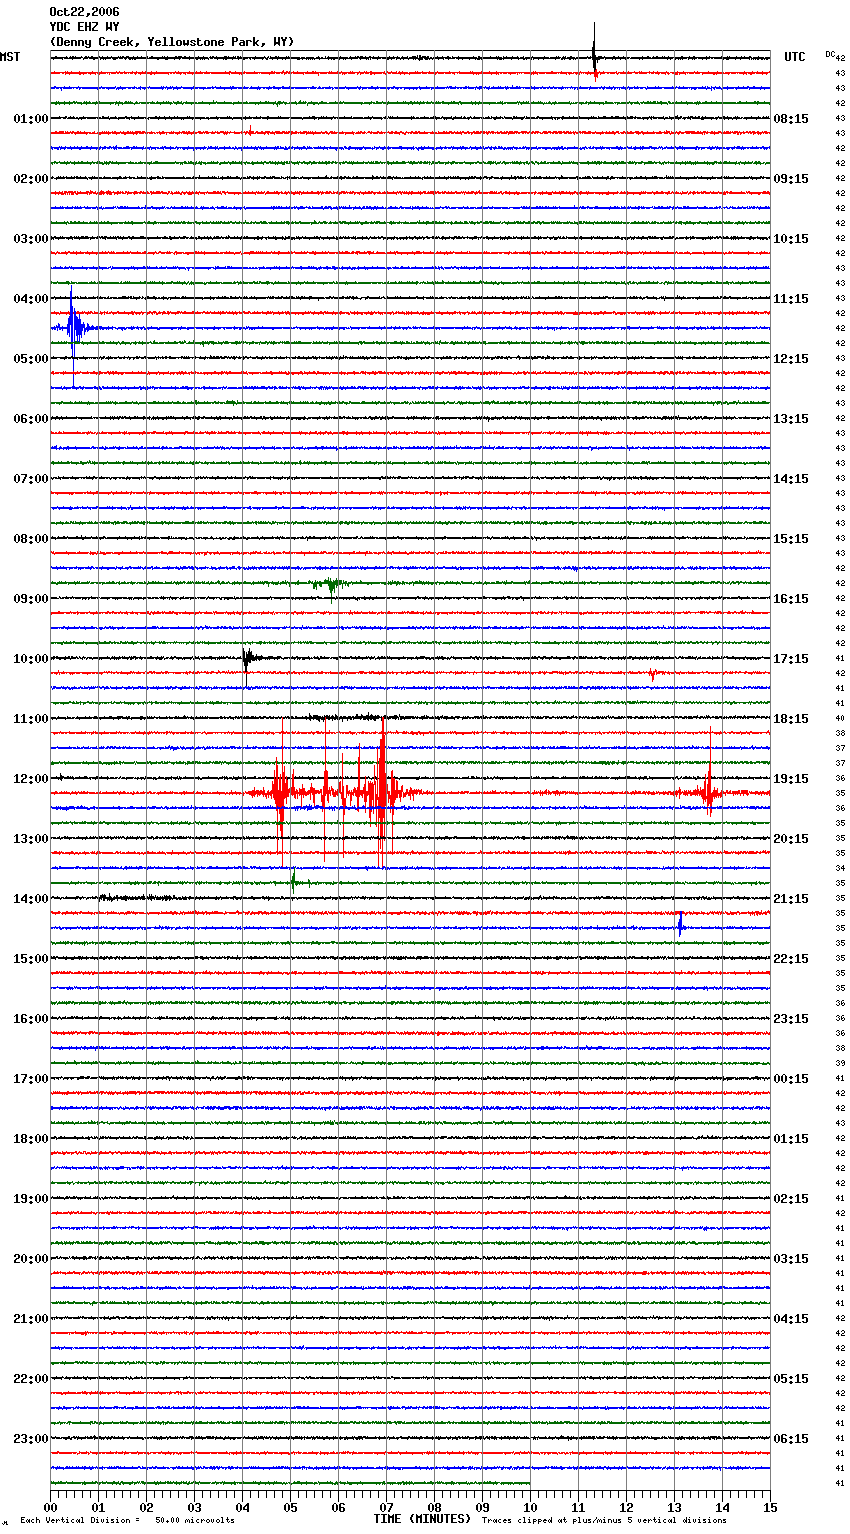Select the 23:00 MST time label
The width and height of the screenshot is (850, 1534).
point(31,1439)
